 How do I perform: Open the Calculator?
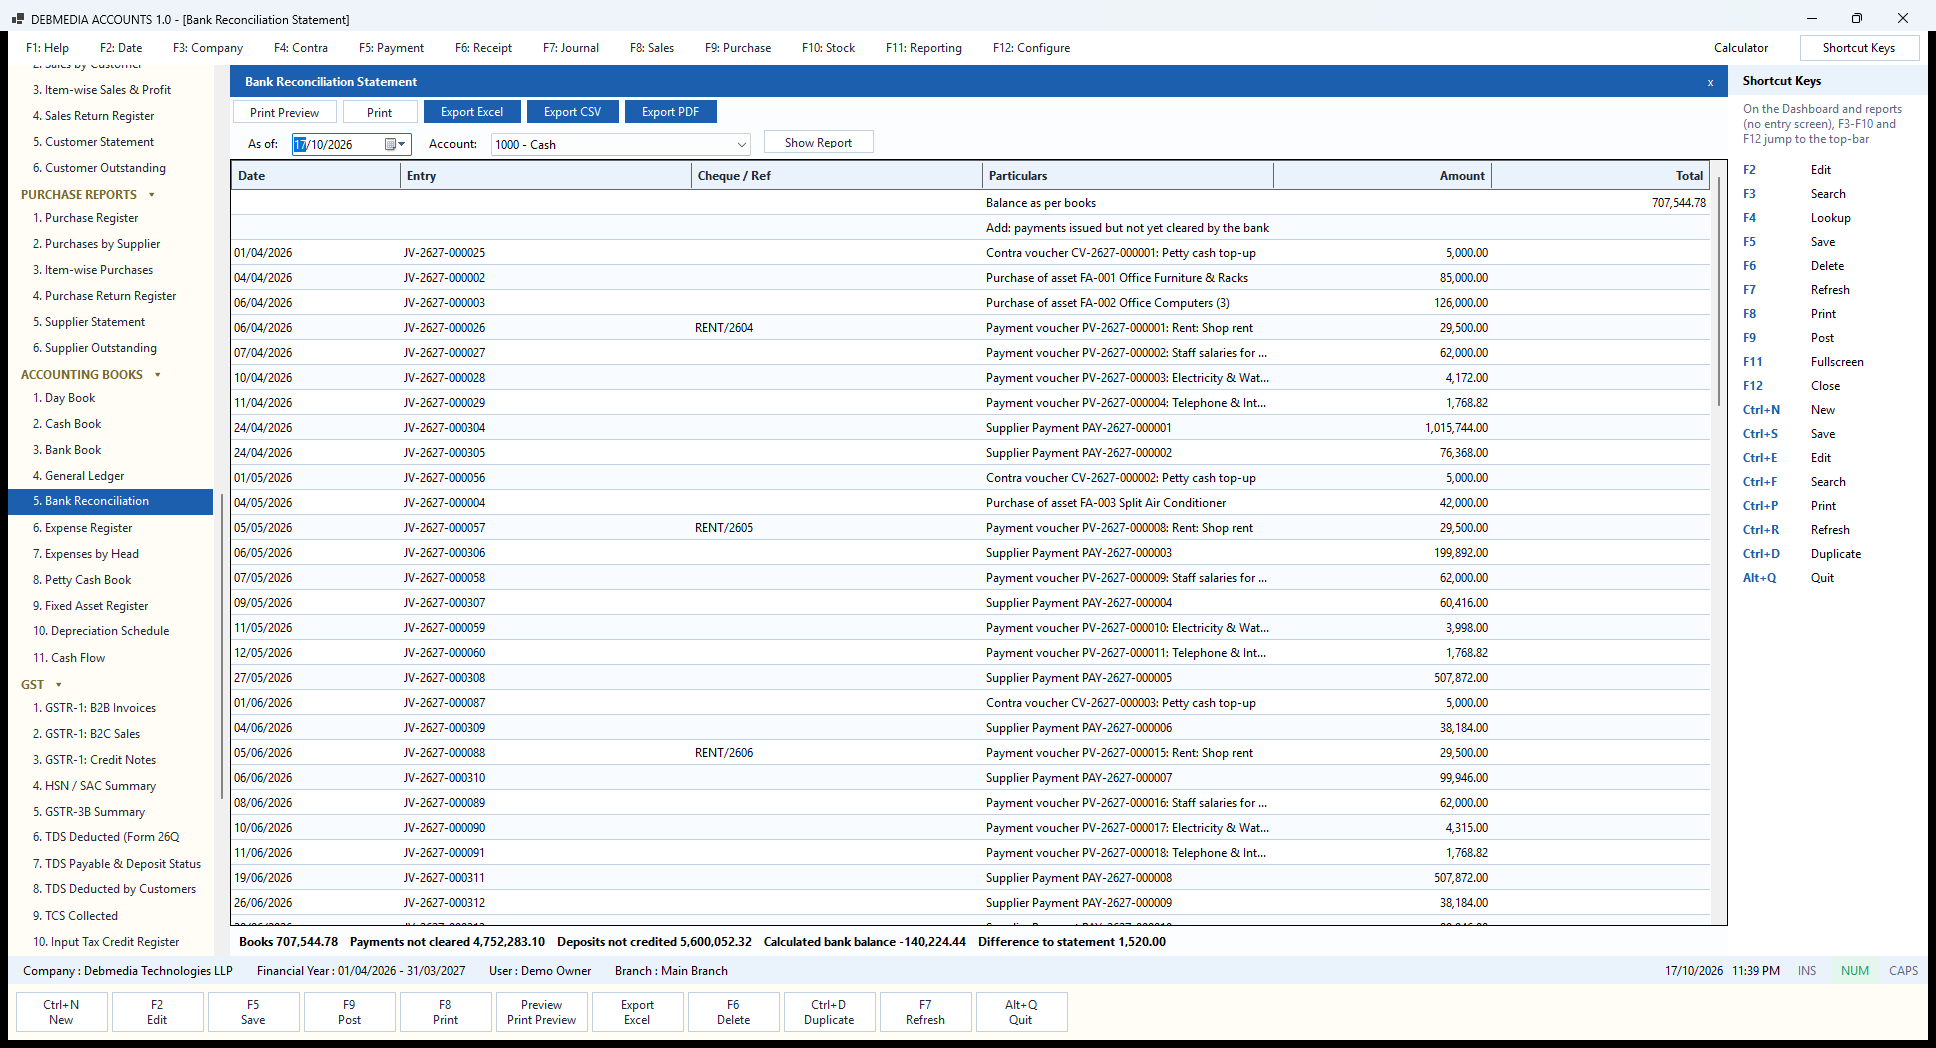click(1740, 48)
